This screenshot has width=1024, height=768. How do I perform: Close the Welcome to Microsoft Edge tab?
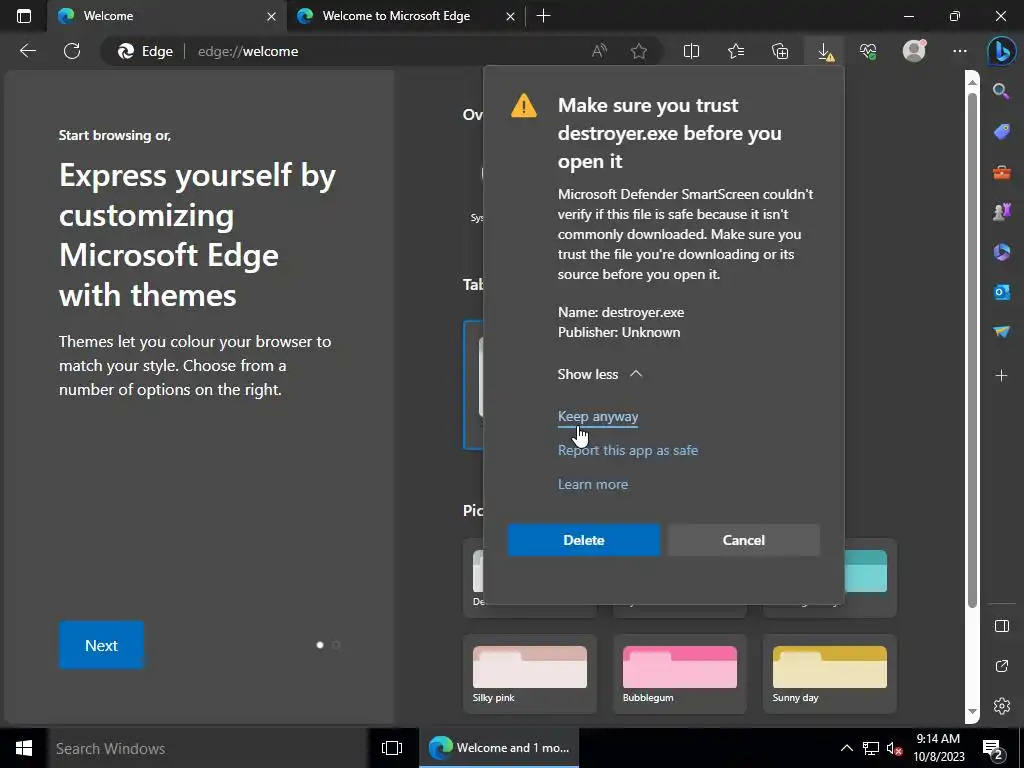click(x=510, y=16)
